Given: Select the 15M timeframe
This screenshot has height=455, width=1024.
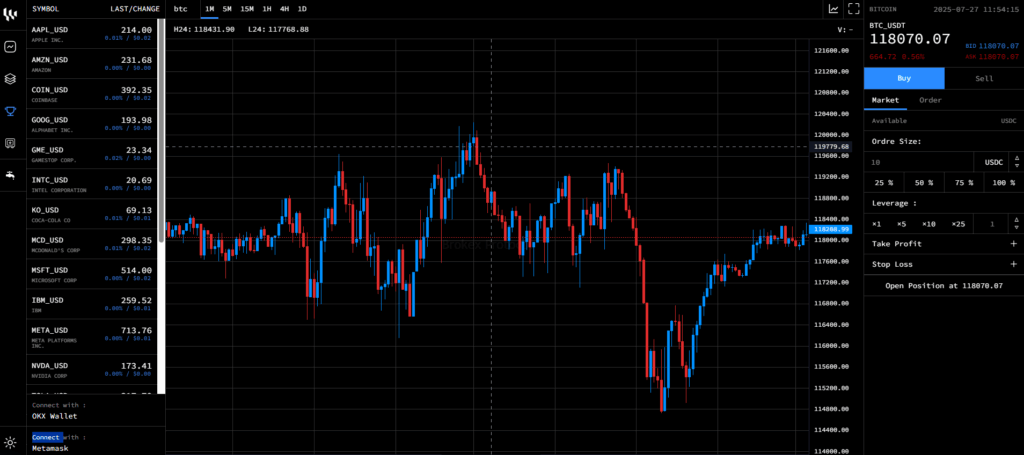Looking at the screenshot, I should point(247,9).
